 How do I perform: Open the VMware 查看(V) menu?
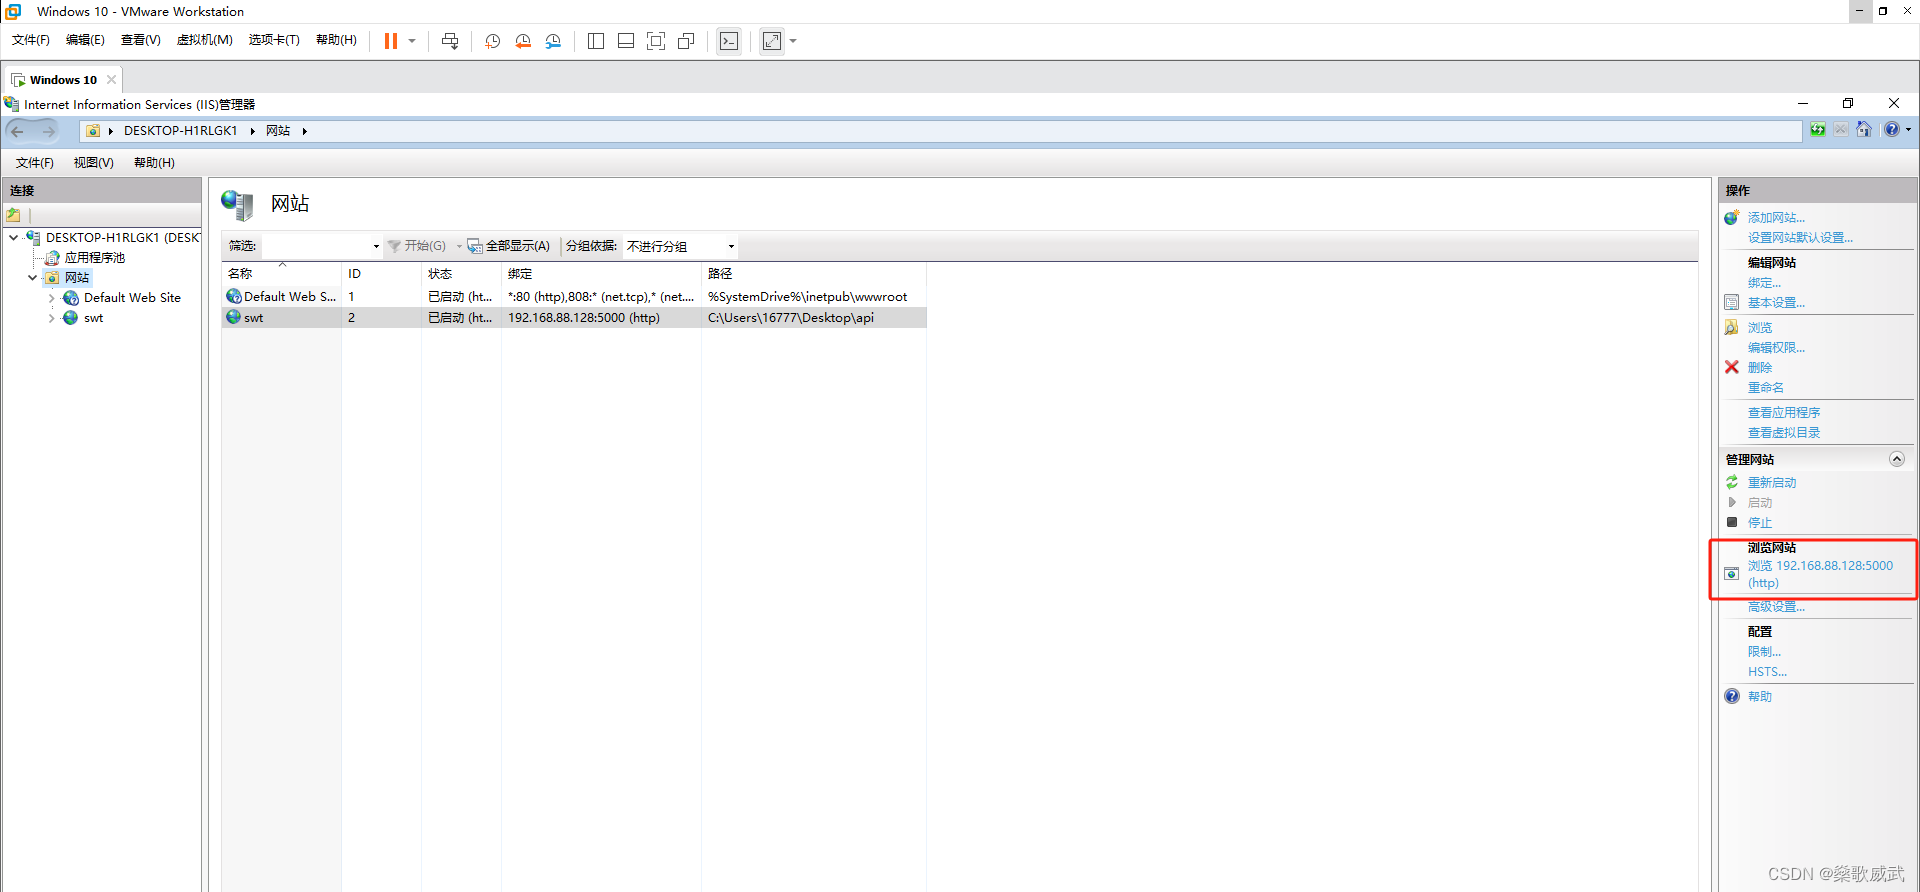[x=141, y=40]
